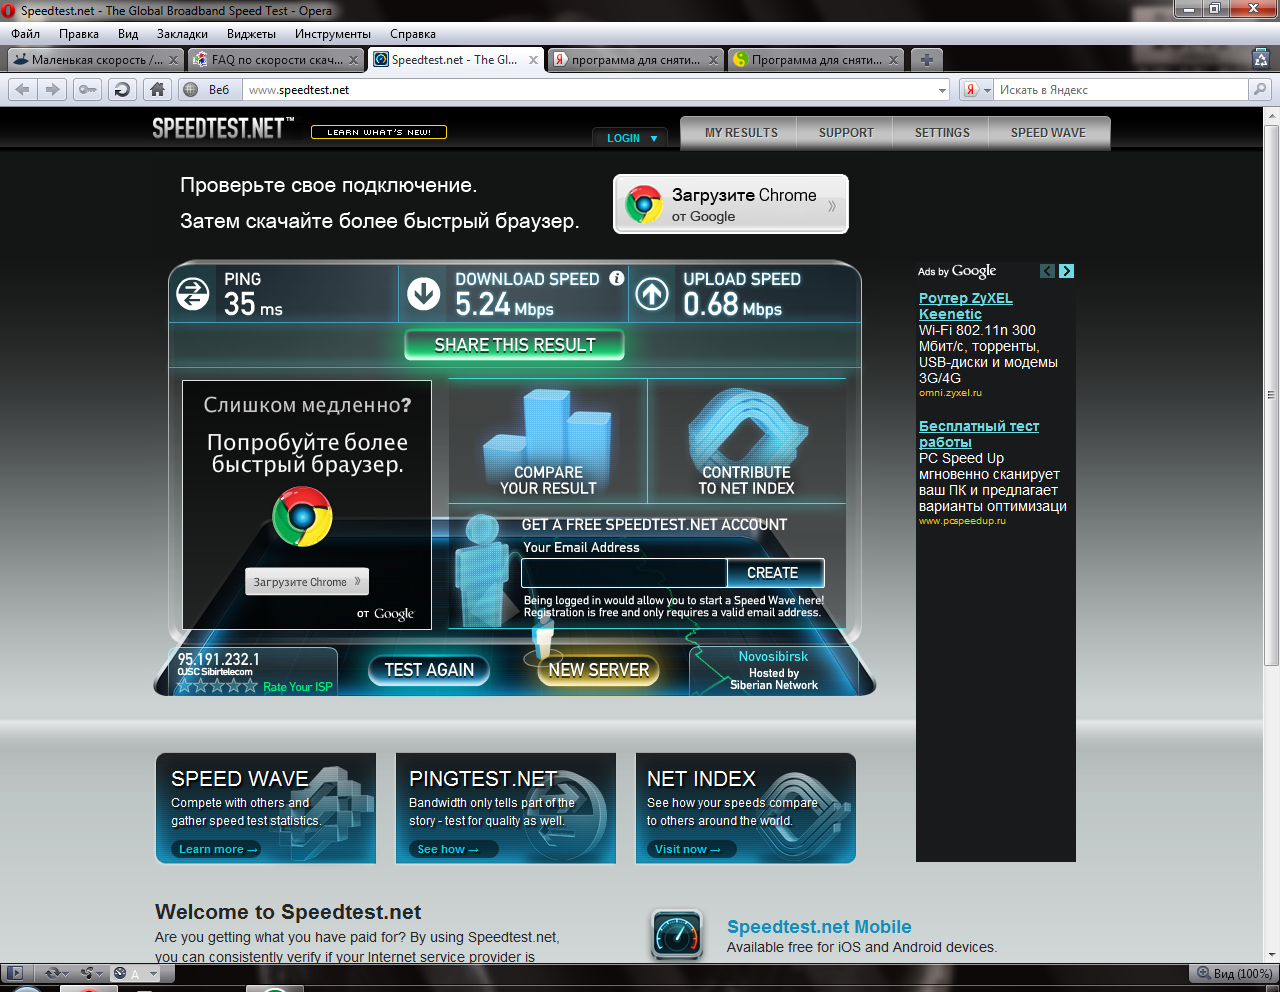The height and width of the screenshot is (992, 1280).
Task: Switch to the Маленькая скорость tab
Action: pyautogui.click(x=96, y=59)
